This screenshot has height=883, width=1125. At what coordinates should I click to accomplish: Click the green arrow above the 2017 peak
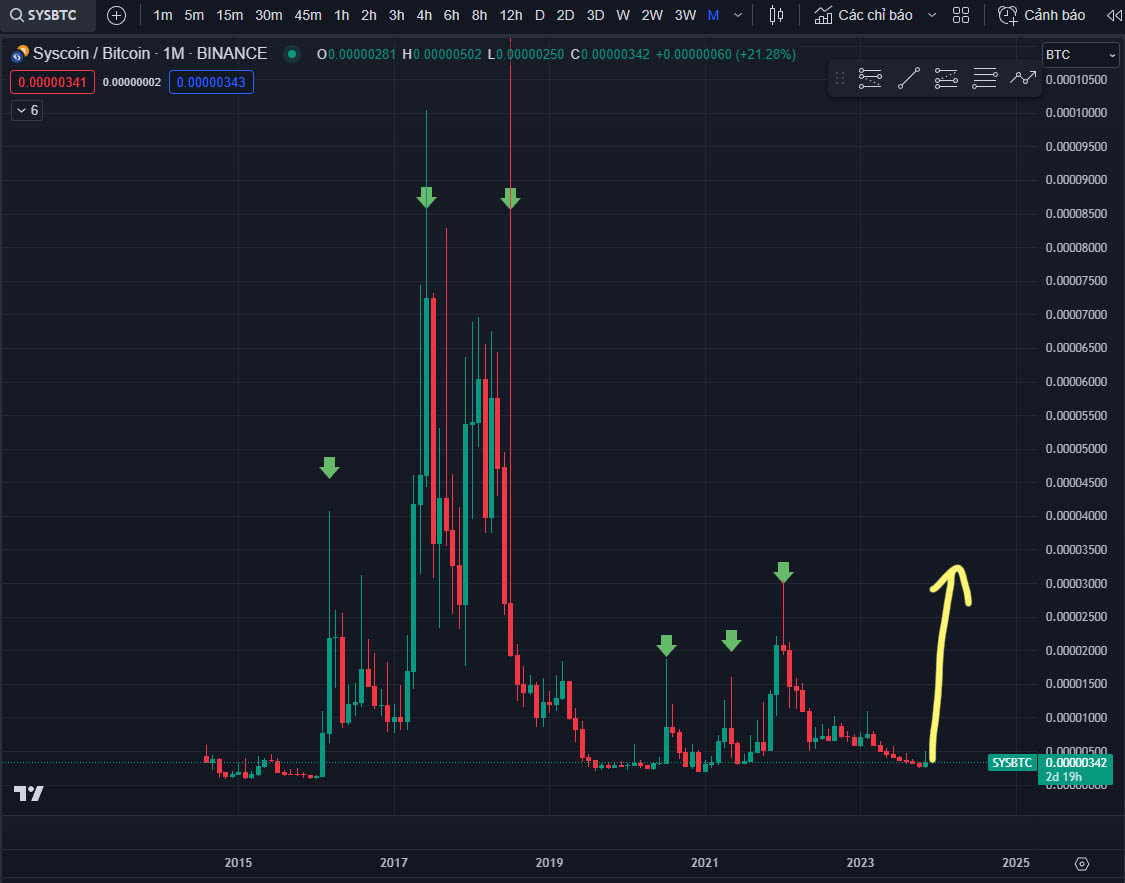426,198
